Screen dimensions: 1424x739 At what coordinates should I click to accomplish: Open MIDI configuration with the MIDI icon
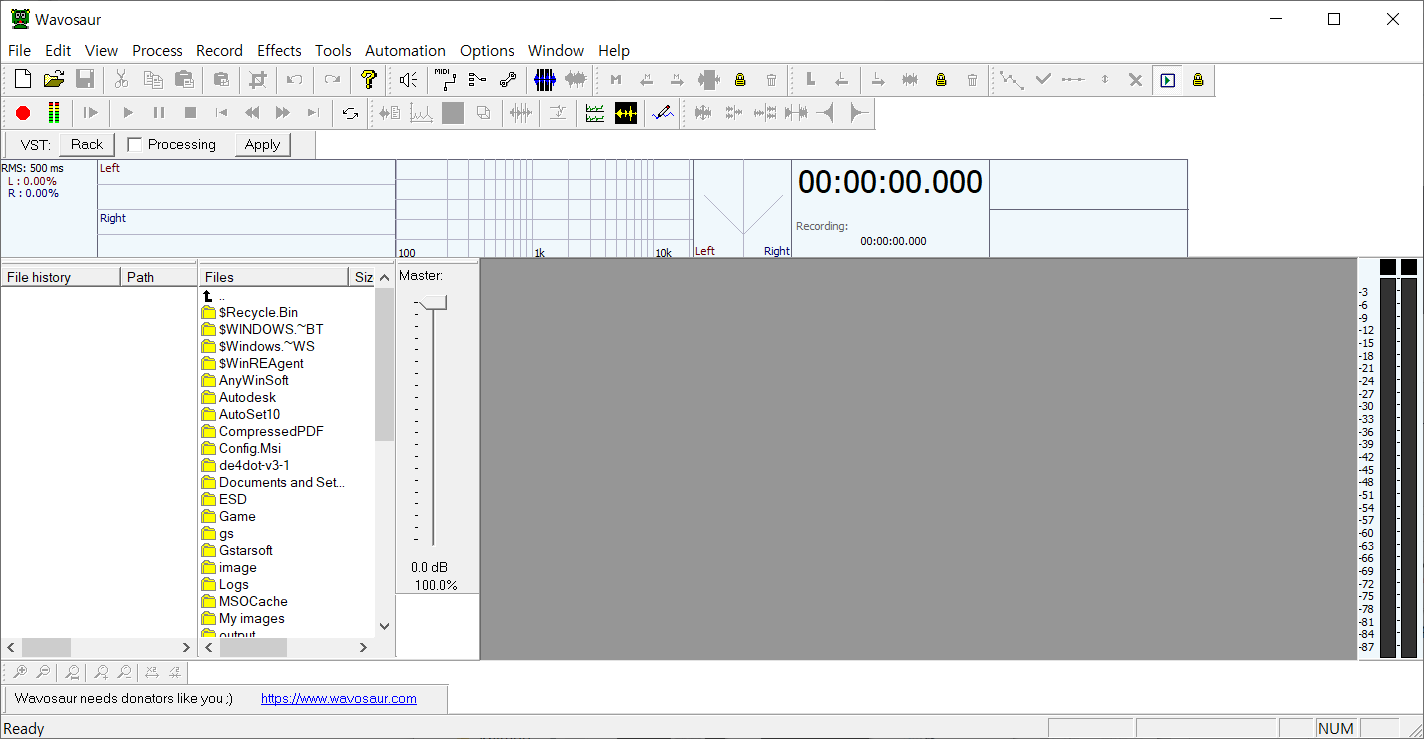pos(444,80)
